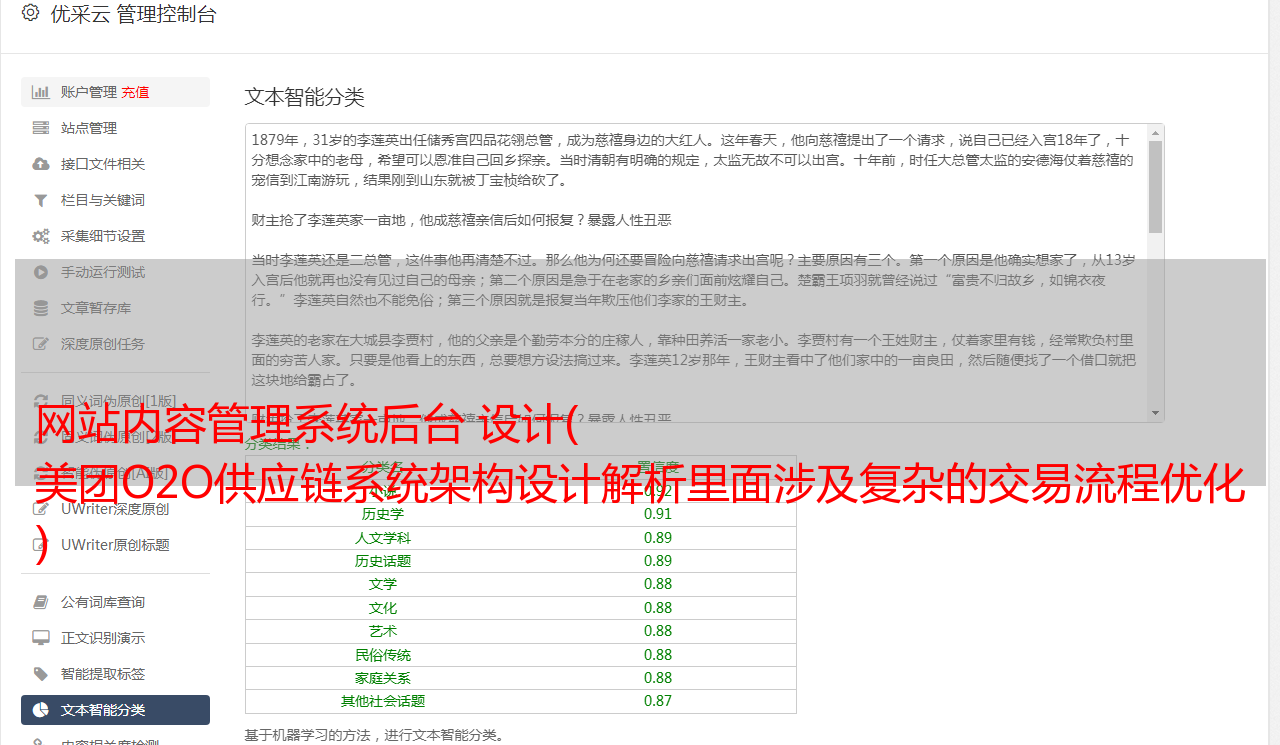Click the text area scrollbar down arrow
The width and height of the screenshot is (1280, 745).
(x=1155, y=413)
